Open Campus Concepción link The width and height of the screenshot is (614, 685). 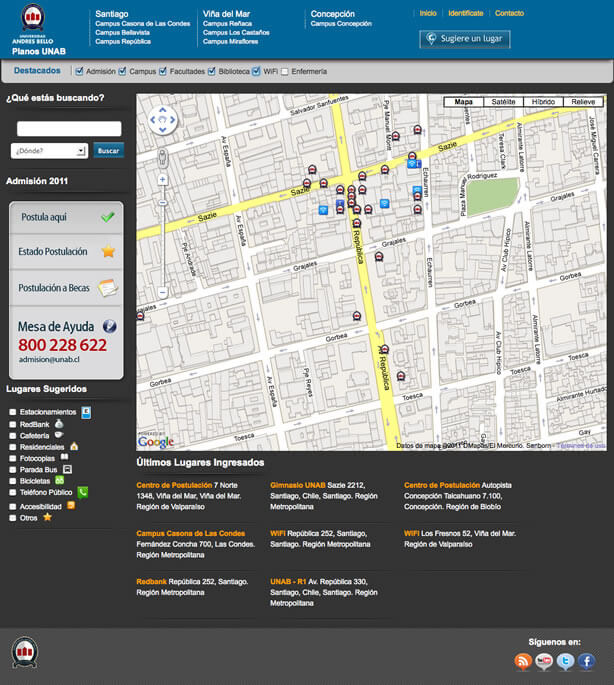coord(341,24)
